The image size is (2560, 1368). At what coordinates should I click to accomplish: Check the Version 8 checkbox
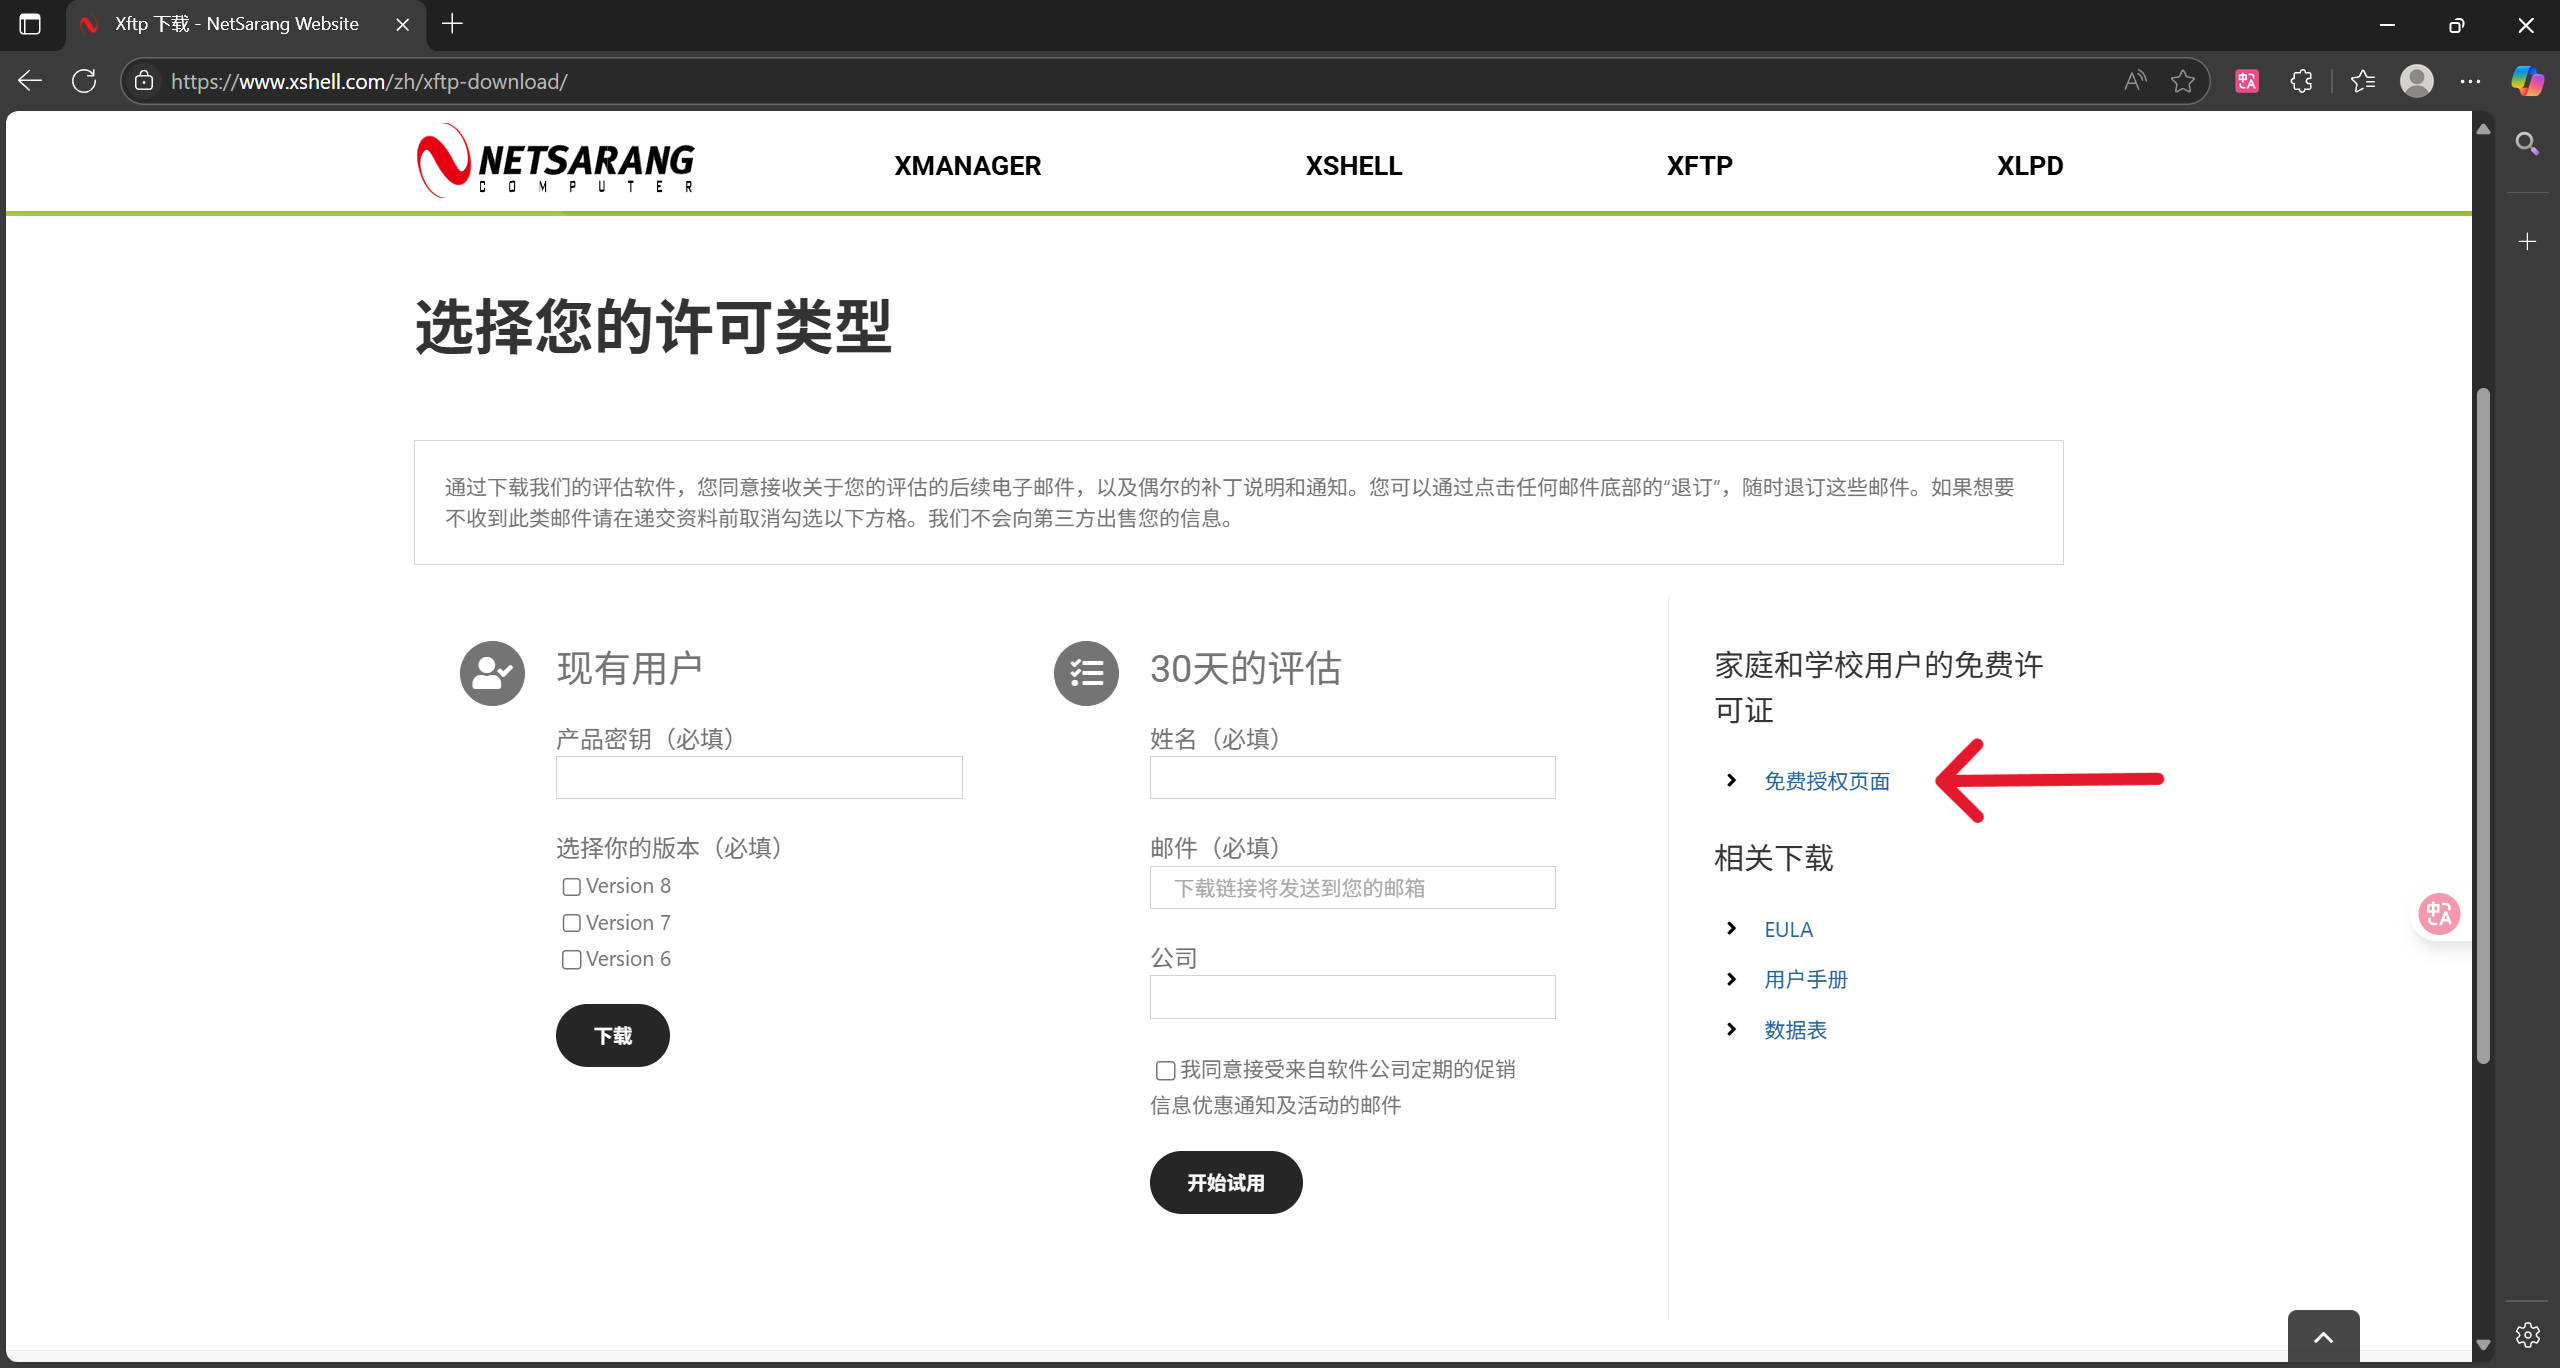click(x=571, y=886)
